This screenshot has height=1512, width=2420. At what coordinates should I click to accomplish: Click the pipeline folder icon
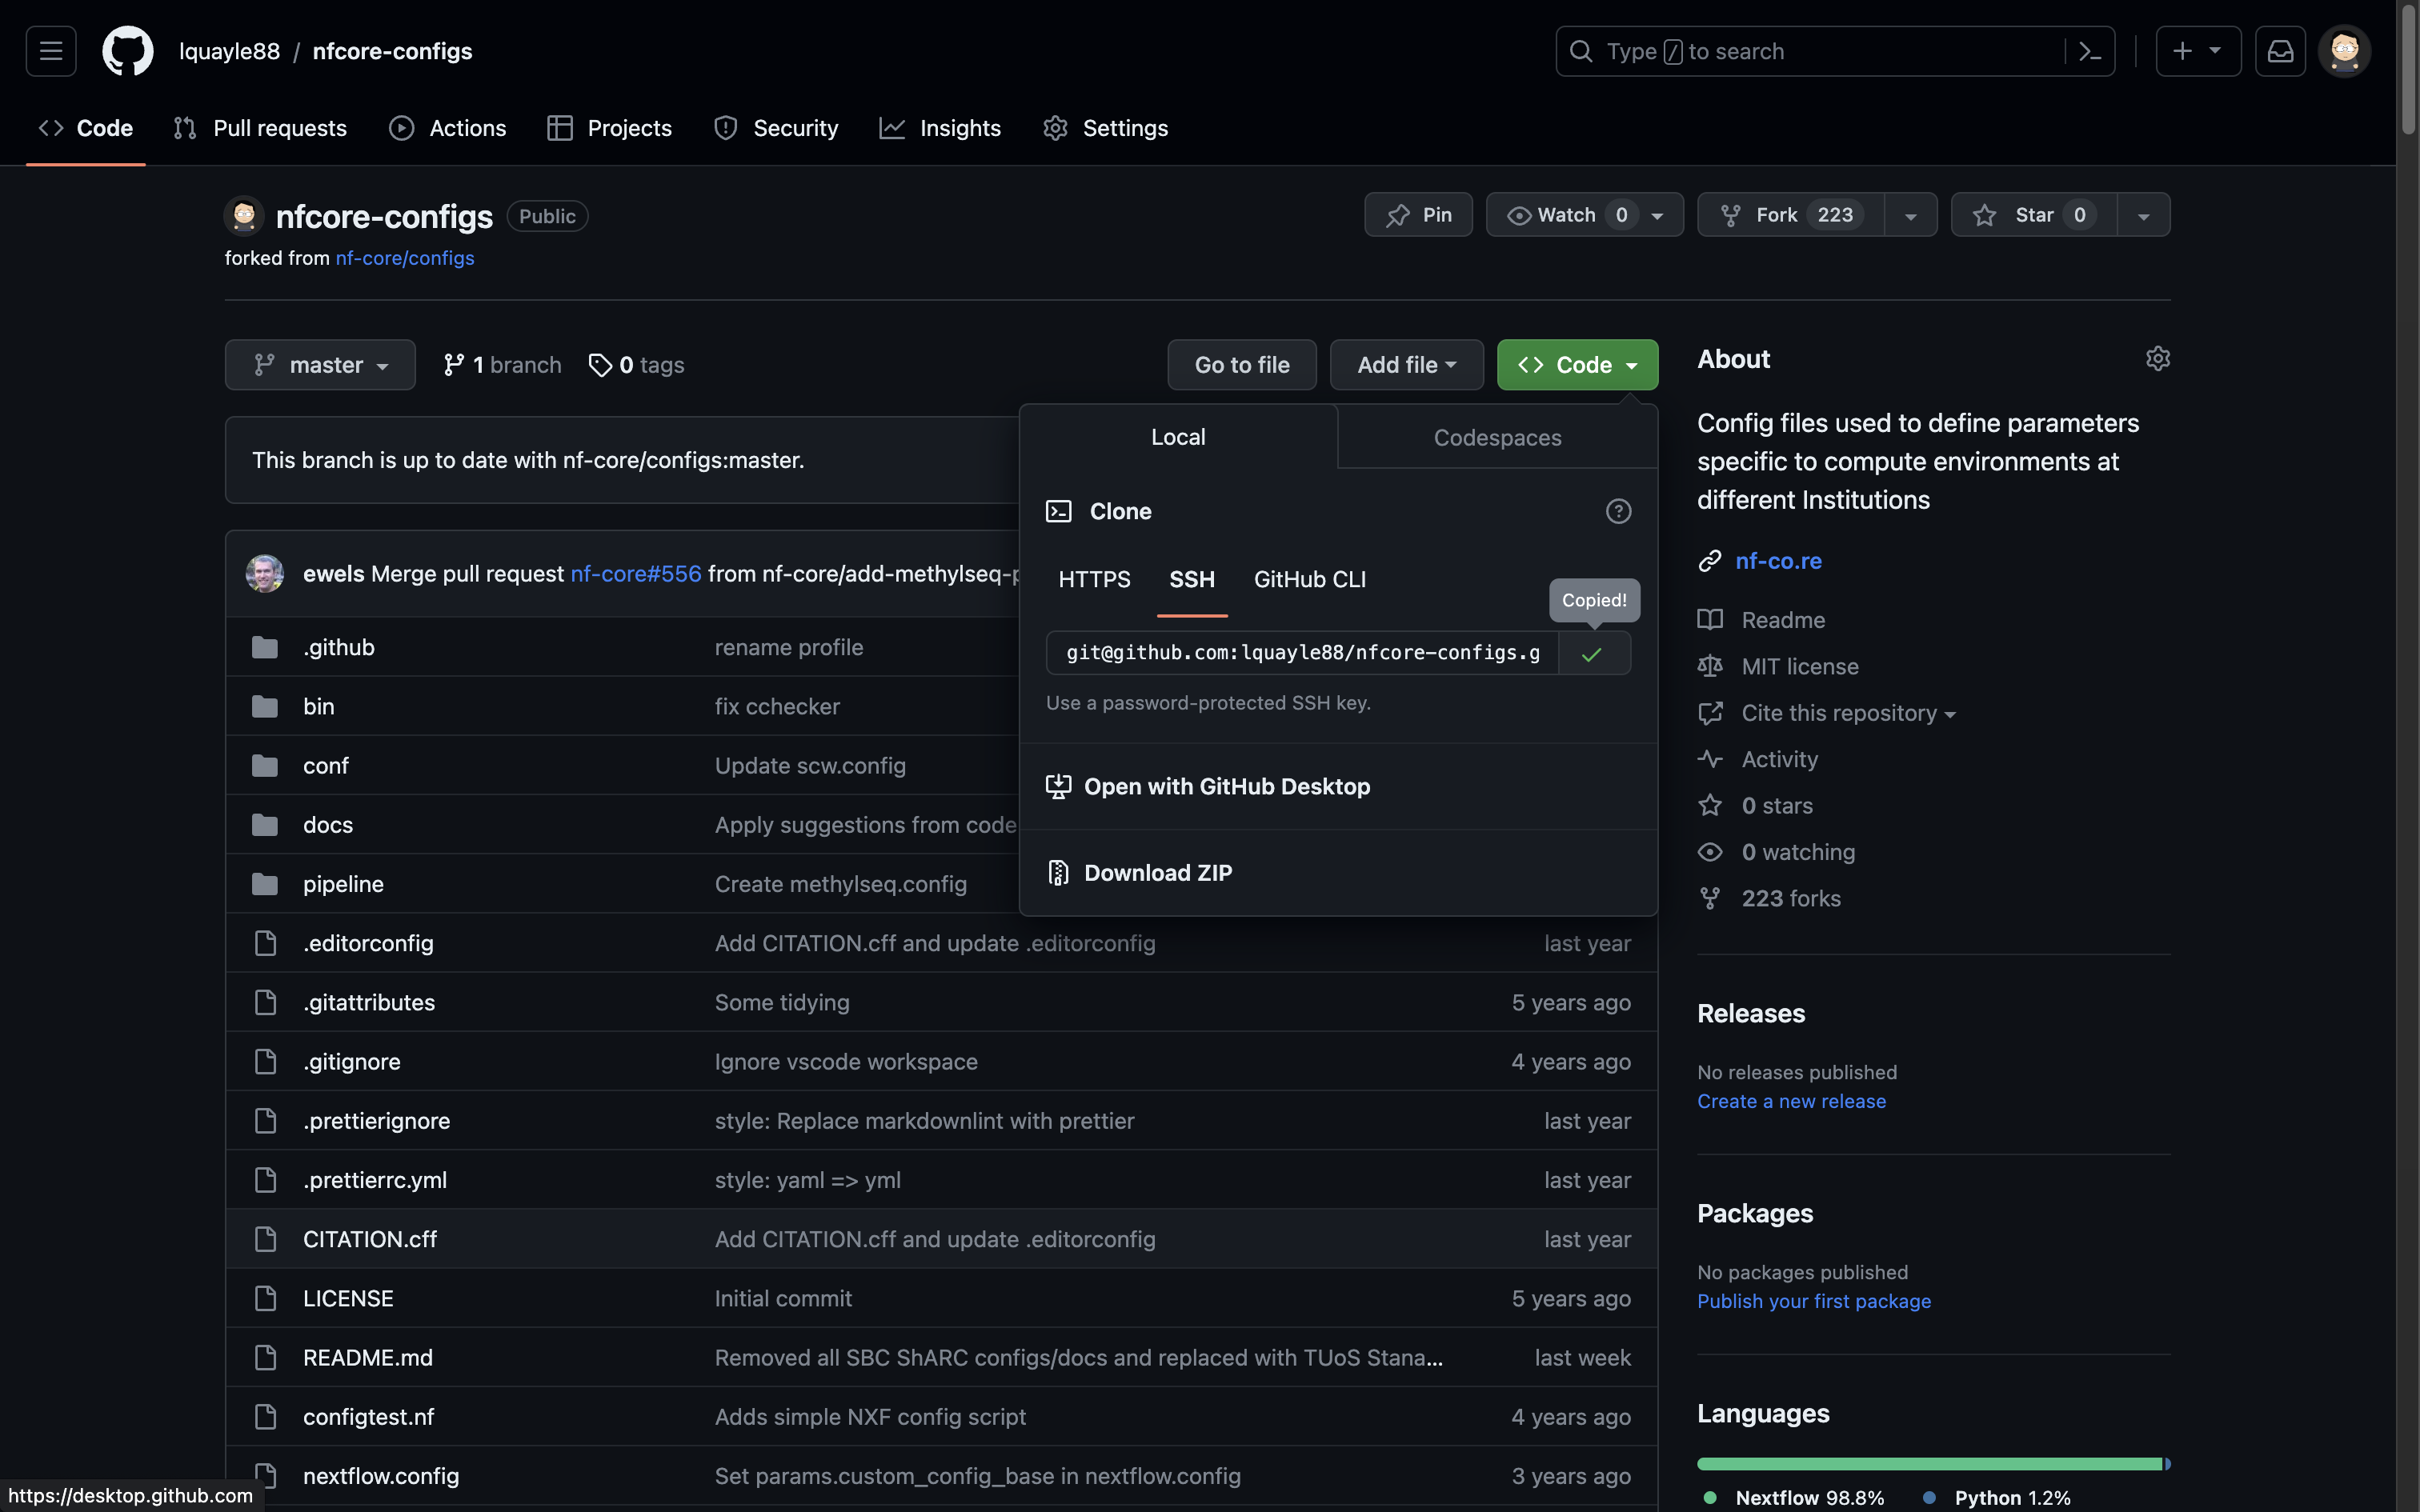(265, 884)
